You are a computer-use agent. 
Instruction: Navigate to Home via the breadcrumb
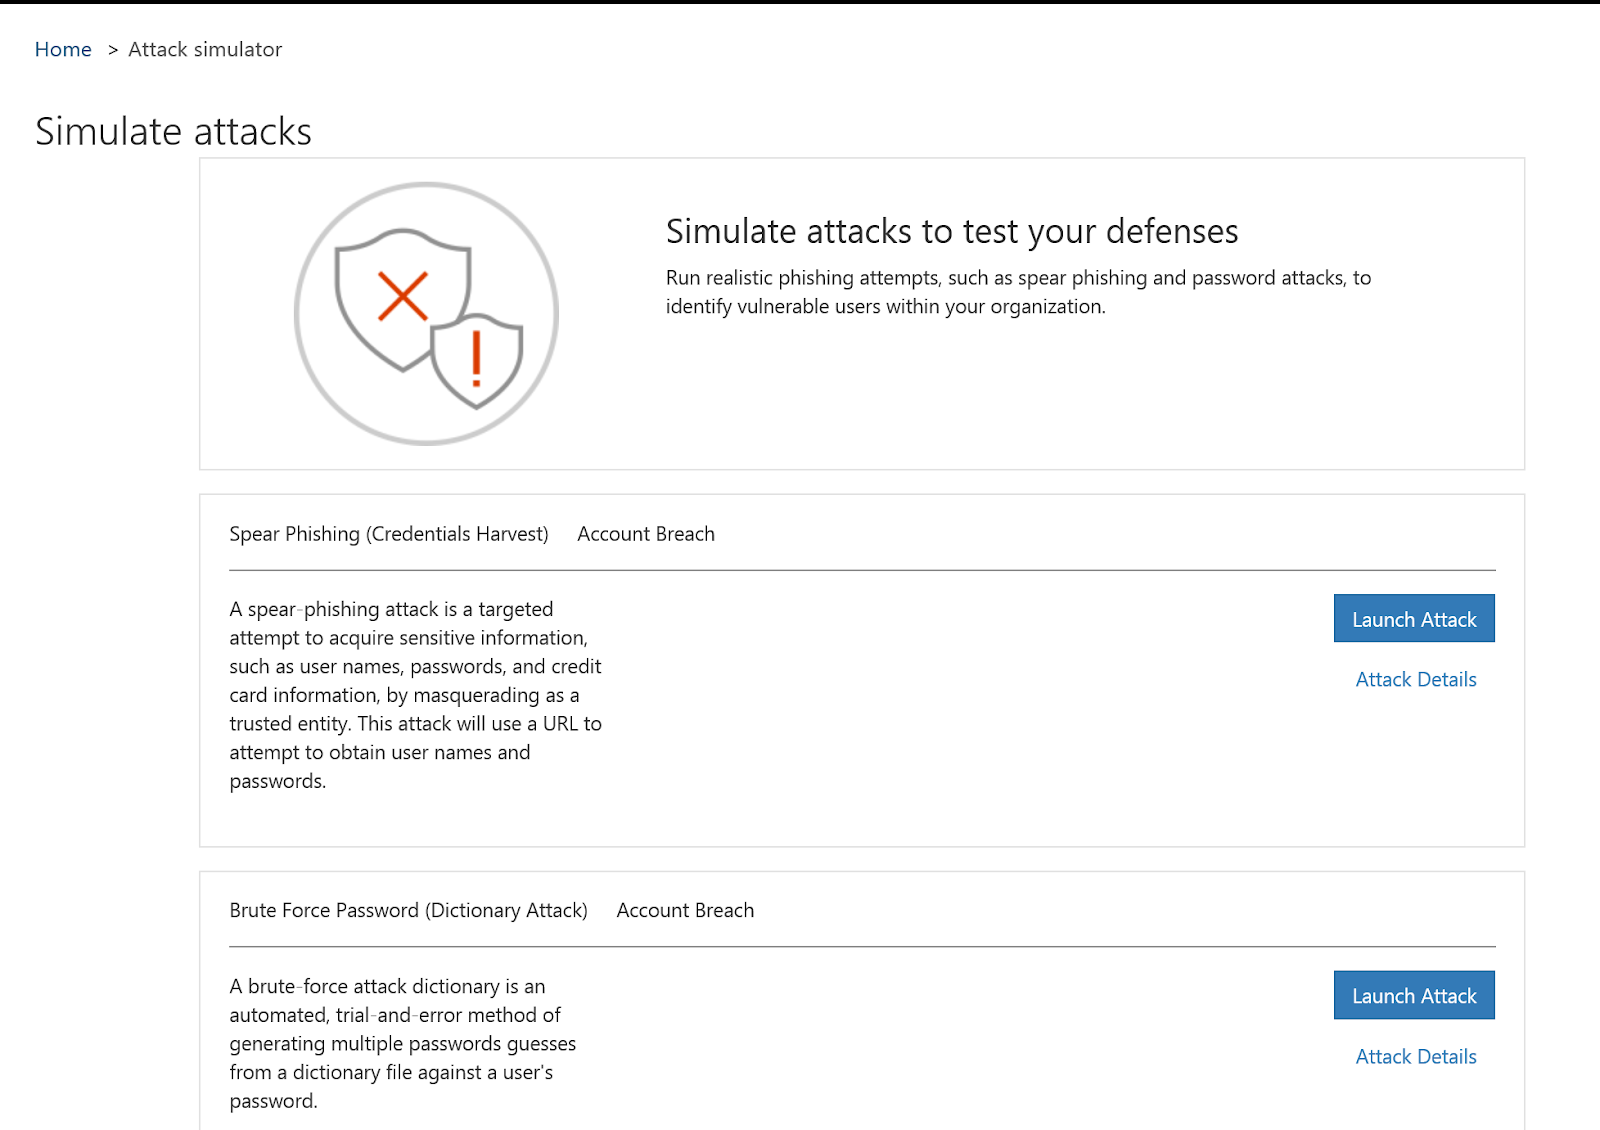[x=63, y=49]
